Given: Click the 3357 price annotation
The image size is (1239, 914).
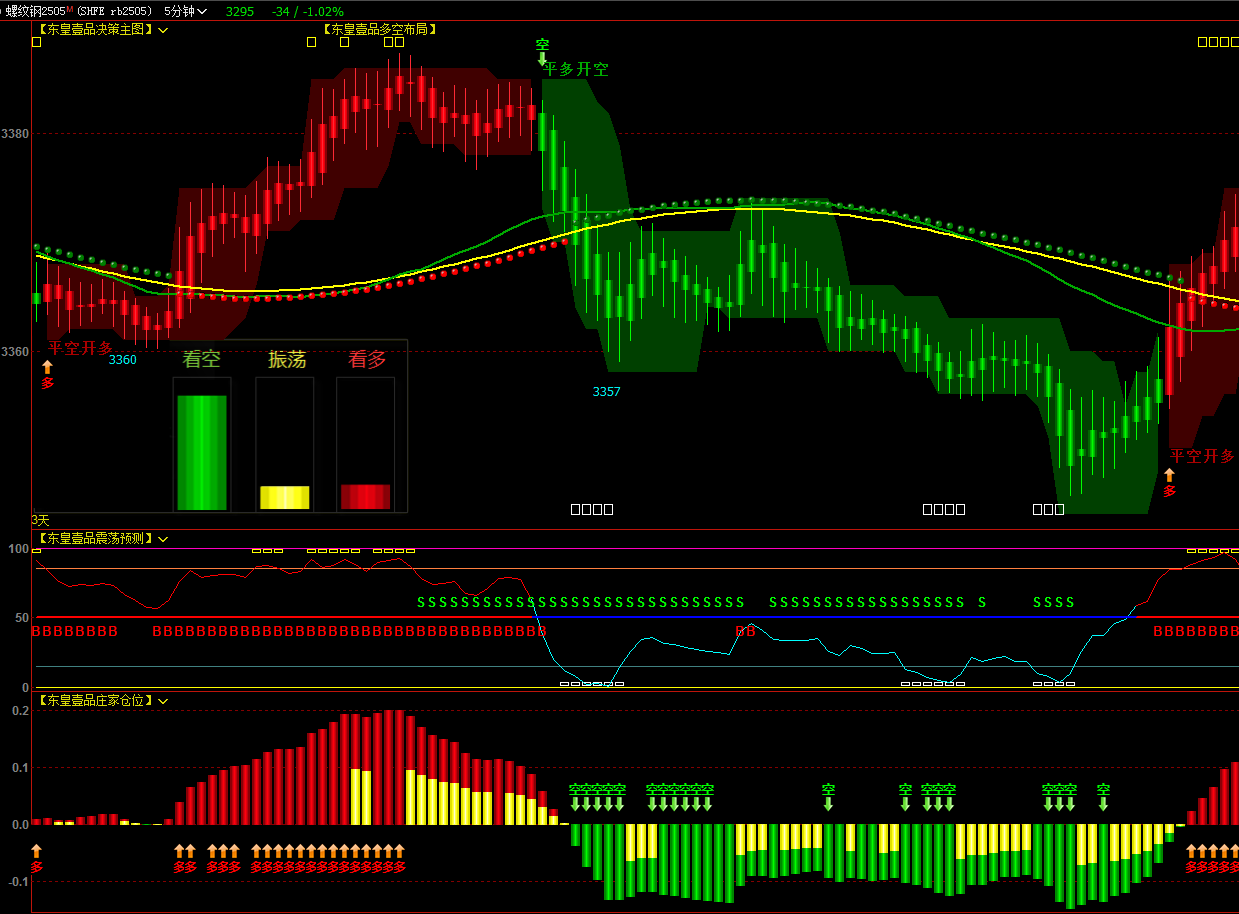Looking at the screenshot, I should [606, 392].
